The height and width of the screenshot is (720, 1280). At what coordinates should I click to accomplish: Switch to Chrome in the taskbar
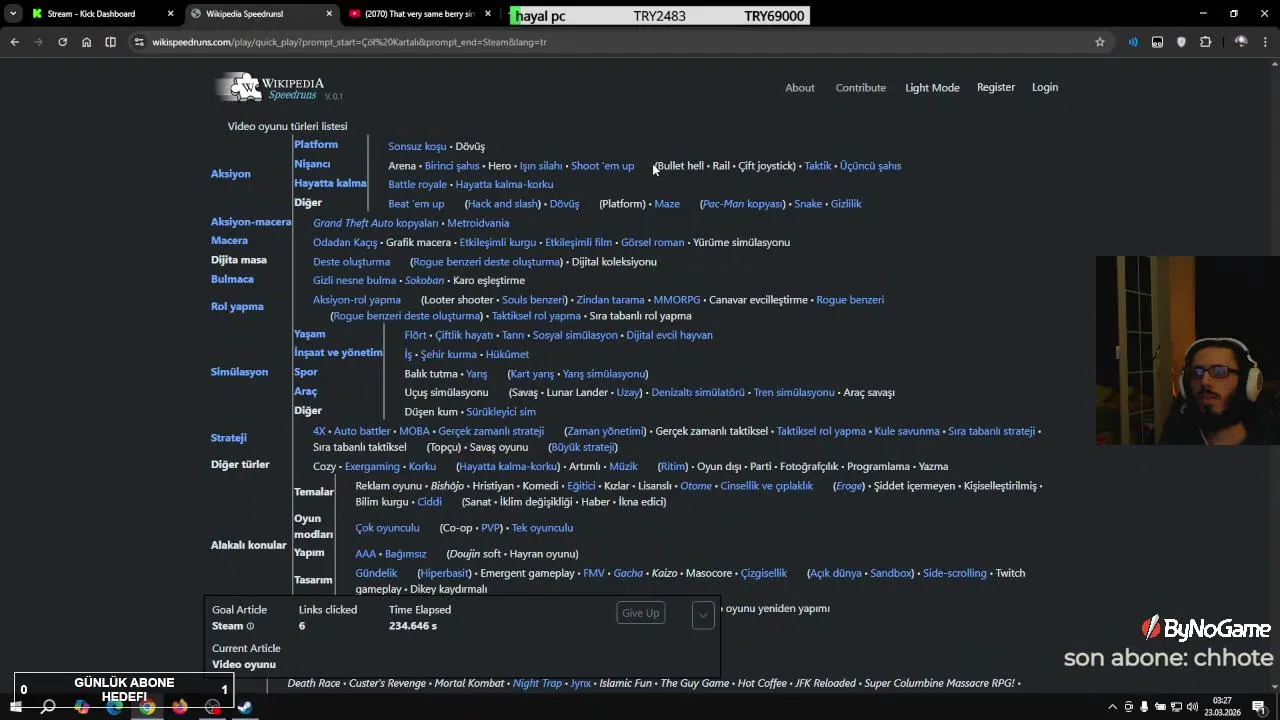pyautogui.click(x=147, y=707)
